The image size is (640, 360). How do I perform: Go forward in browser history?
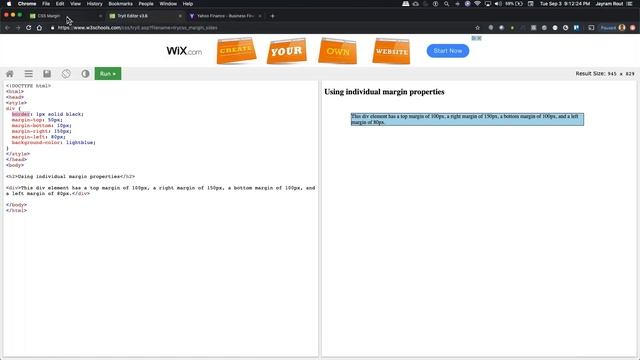tap(18, 28)
